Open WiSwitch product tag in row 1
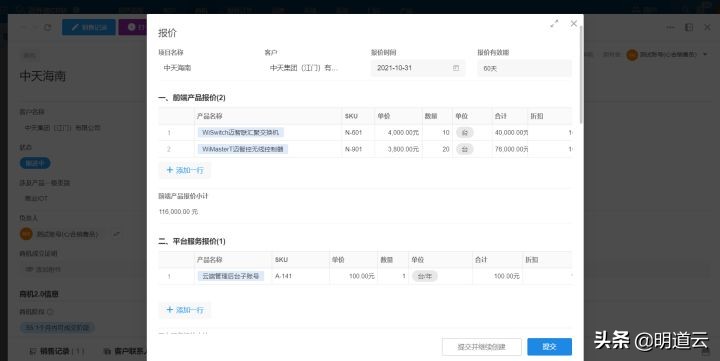 coord(241,132)
